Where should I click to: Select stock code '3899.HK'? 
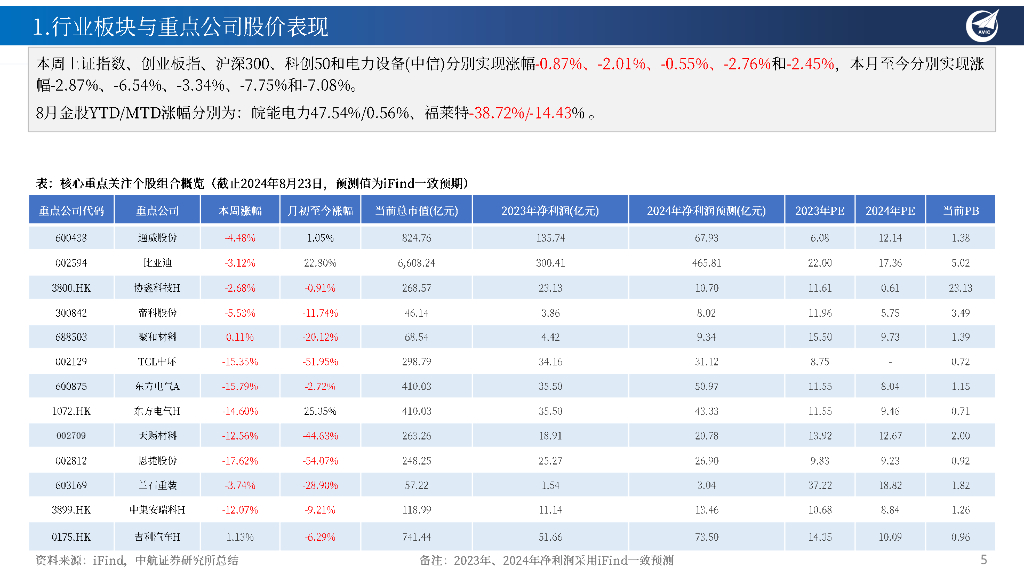(x=71, y=509)
